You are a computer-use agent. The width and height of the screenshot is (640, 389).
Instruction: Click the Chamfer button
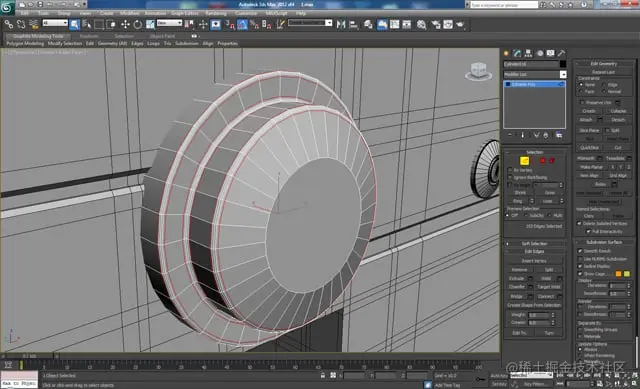(x=517, y=287)
